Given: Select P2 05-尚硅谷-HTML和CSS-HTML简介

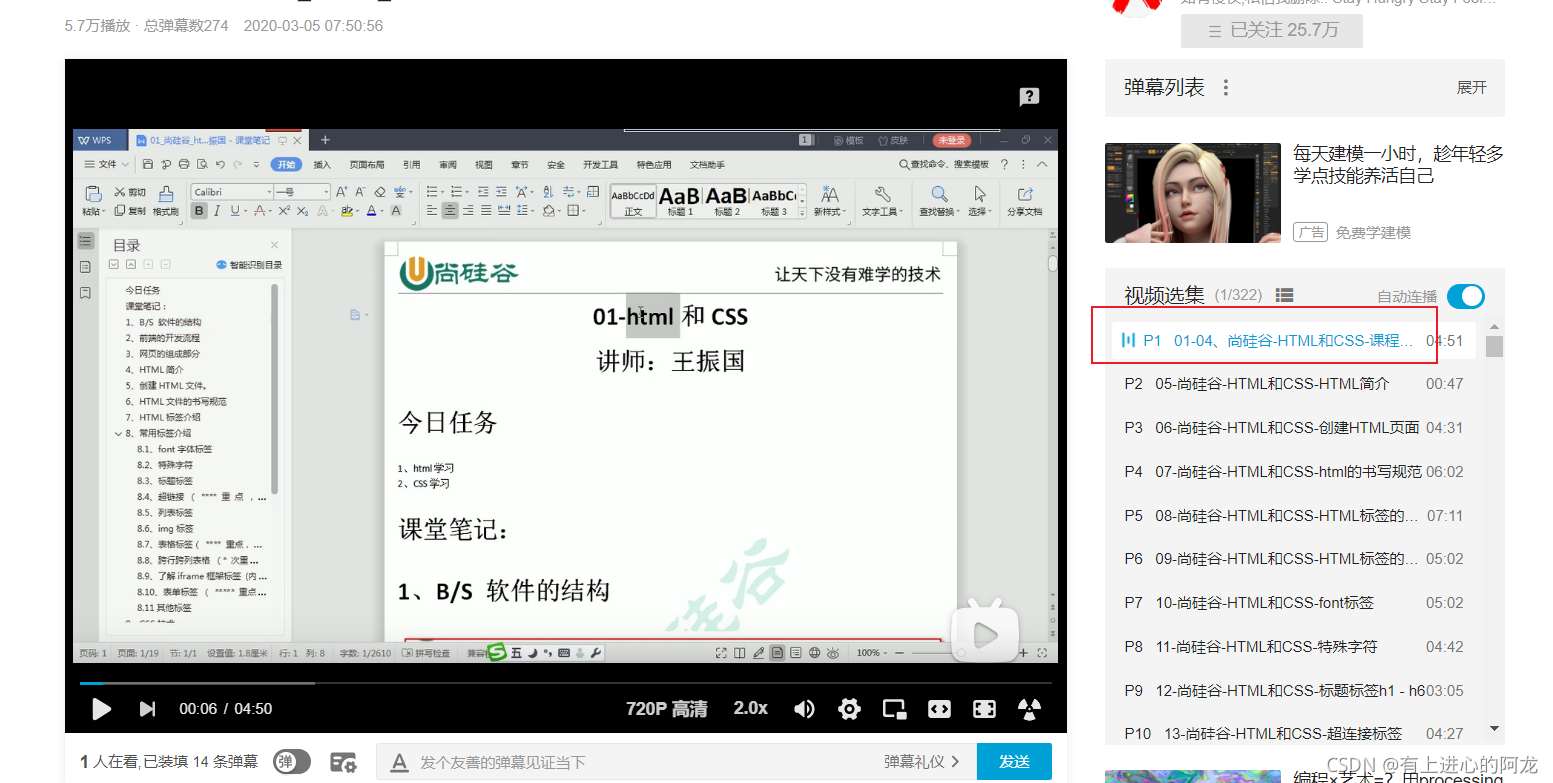Looking at the screenshot, I should 1292,384.
